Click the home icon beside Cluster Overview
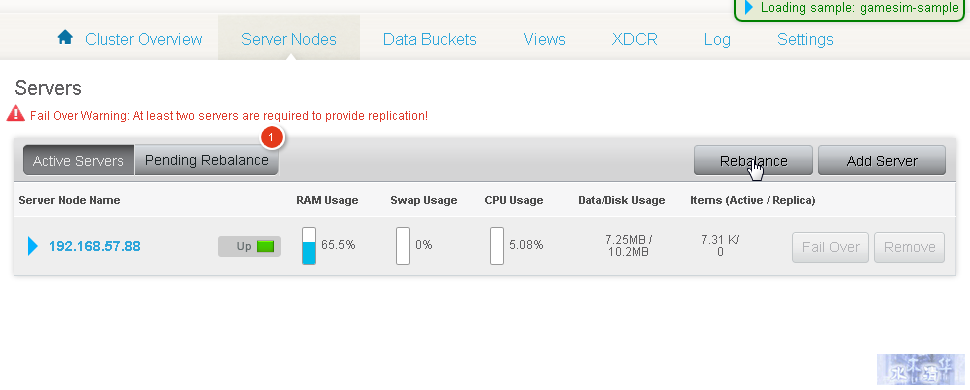The image size is (970, 390). tap(65, 38)
